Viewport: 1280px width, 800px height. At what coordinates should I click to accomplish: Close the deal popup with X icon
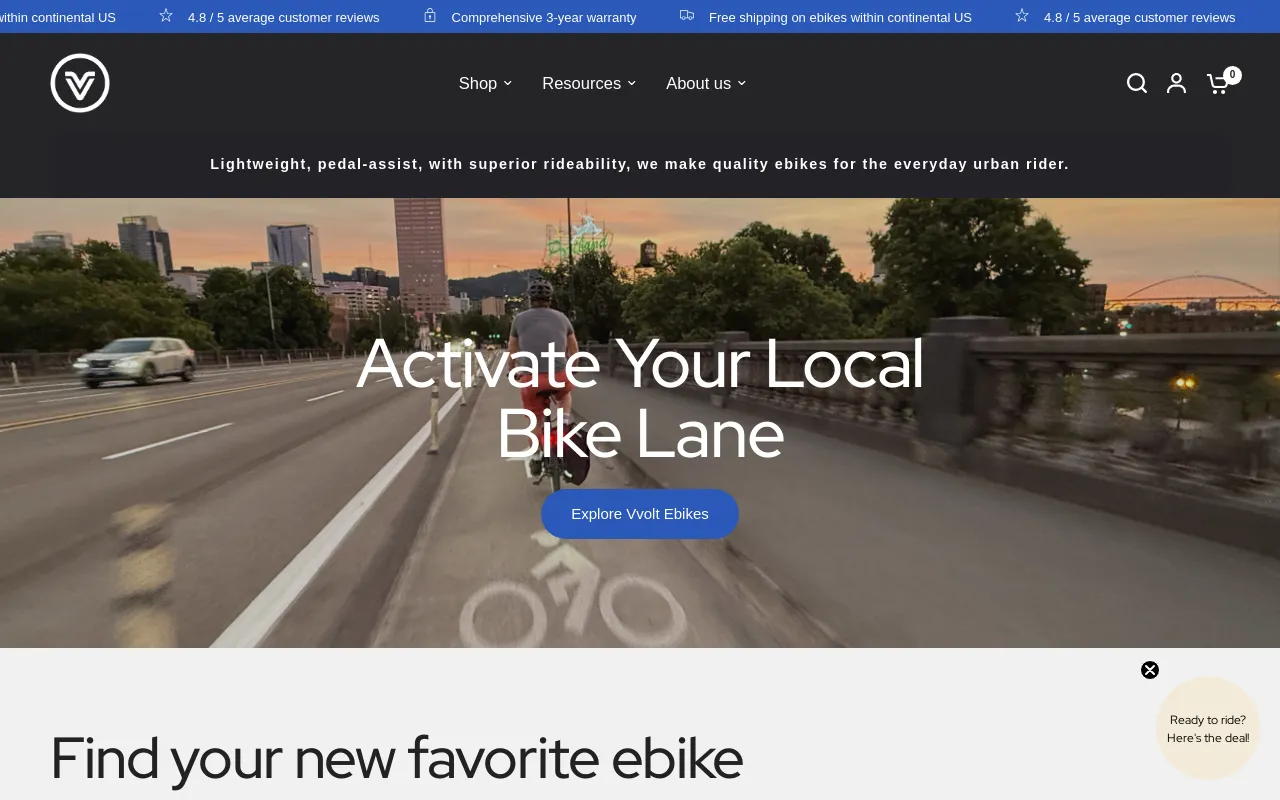click(1150, 670)
